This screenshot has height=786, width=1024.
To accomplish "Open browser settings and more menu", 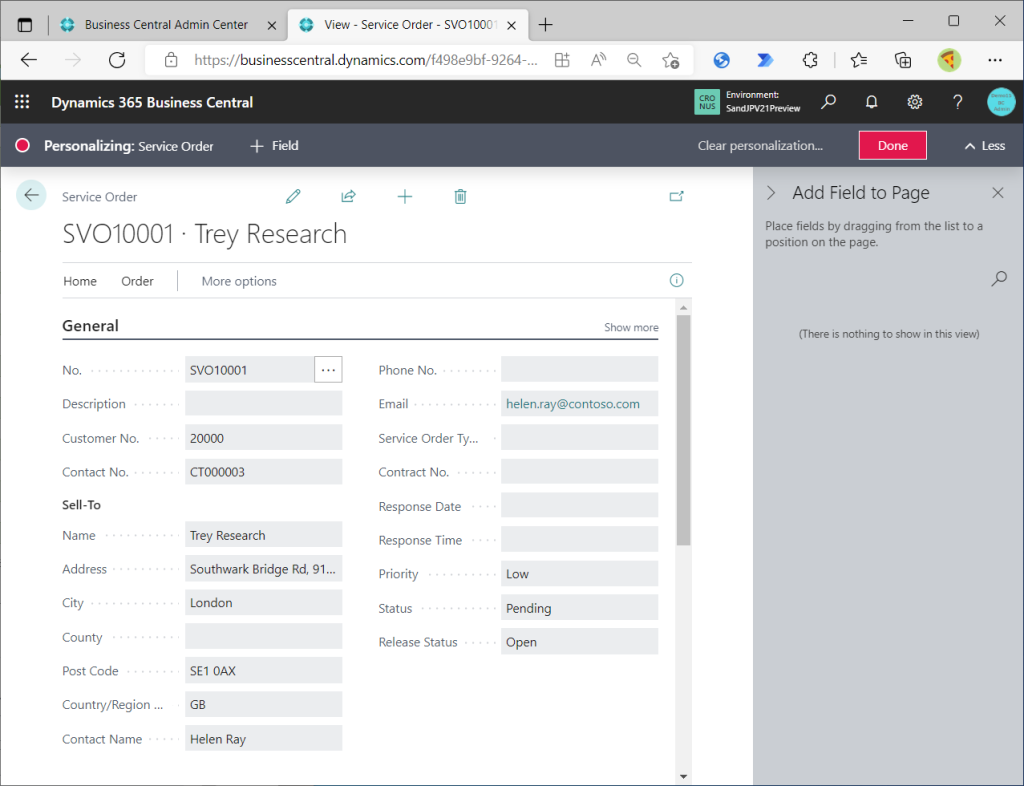I will (995, 60).
